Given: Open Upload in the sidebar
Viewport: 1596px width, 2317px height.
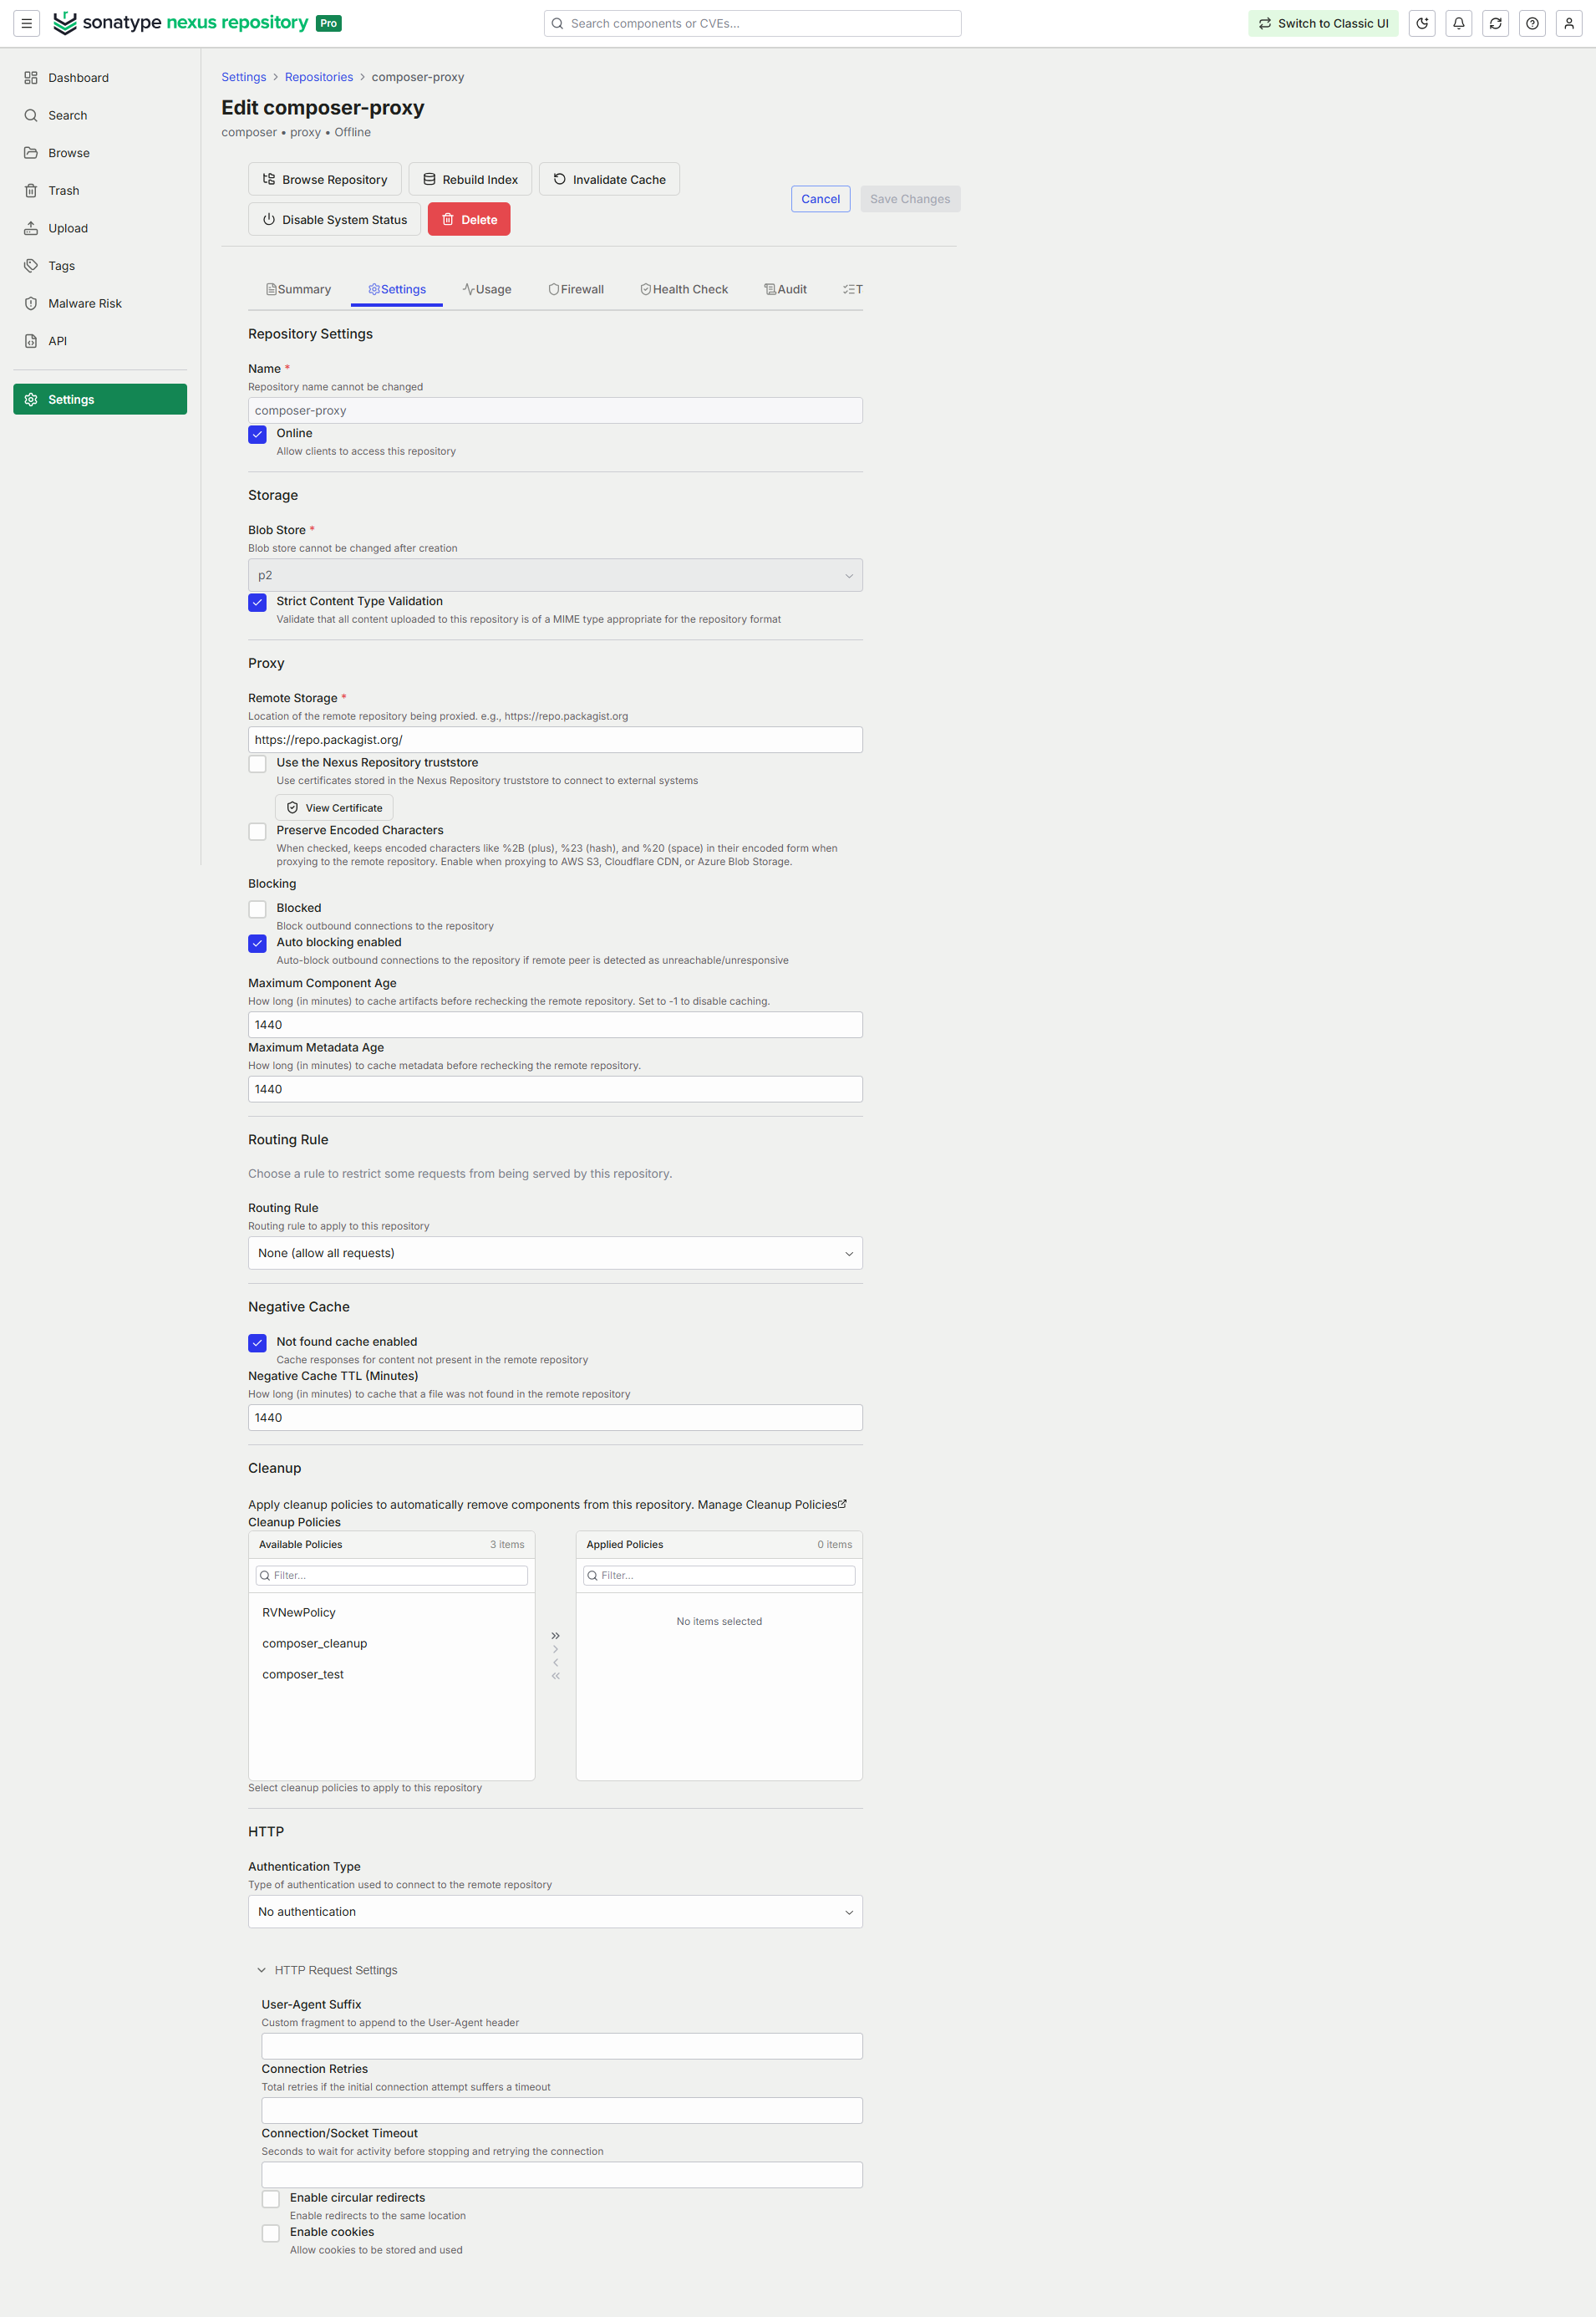Looking at the screenshot, I should (x=100, y=228).
